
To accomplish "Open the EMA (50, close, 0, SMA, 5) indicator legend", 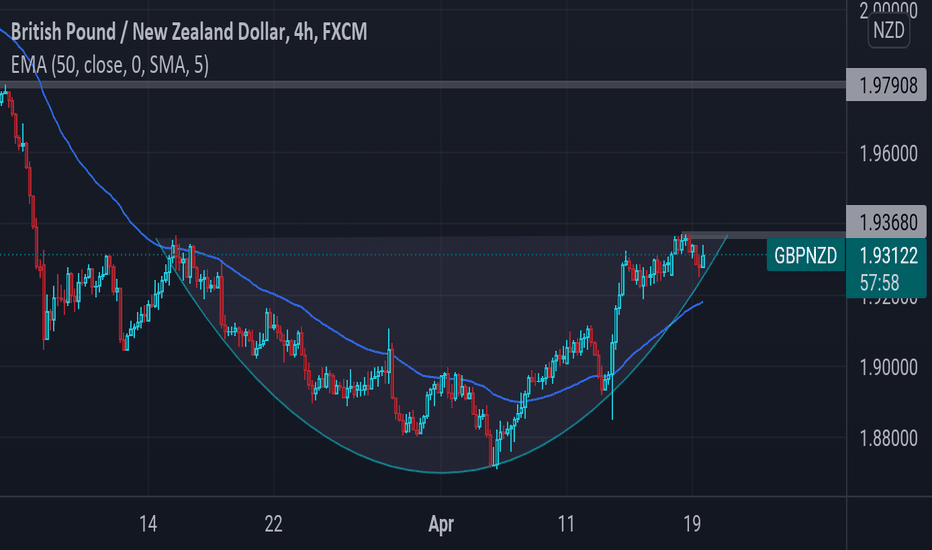I will [x=110, y=65].
